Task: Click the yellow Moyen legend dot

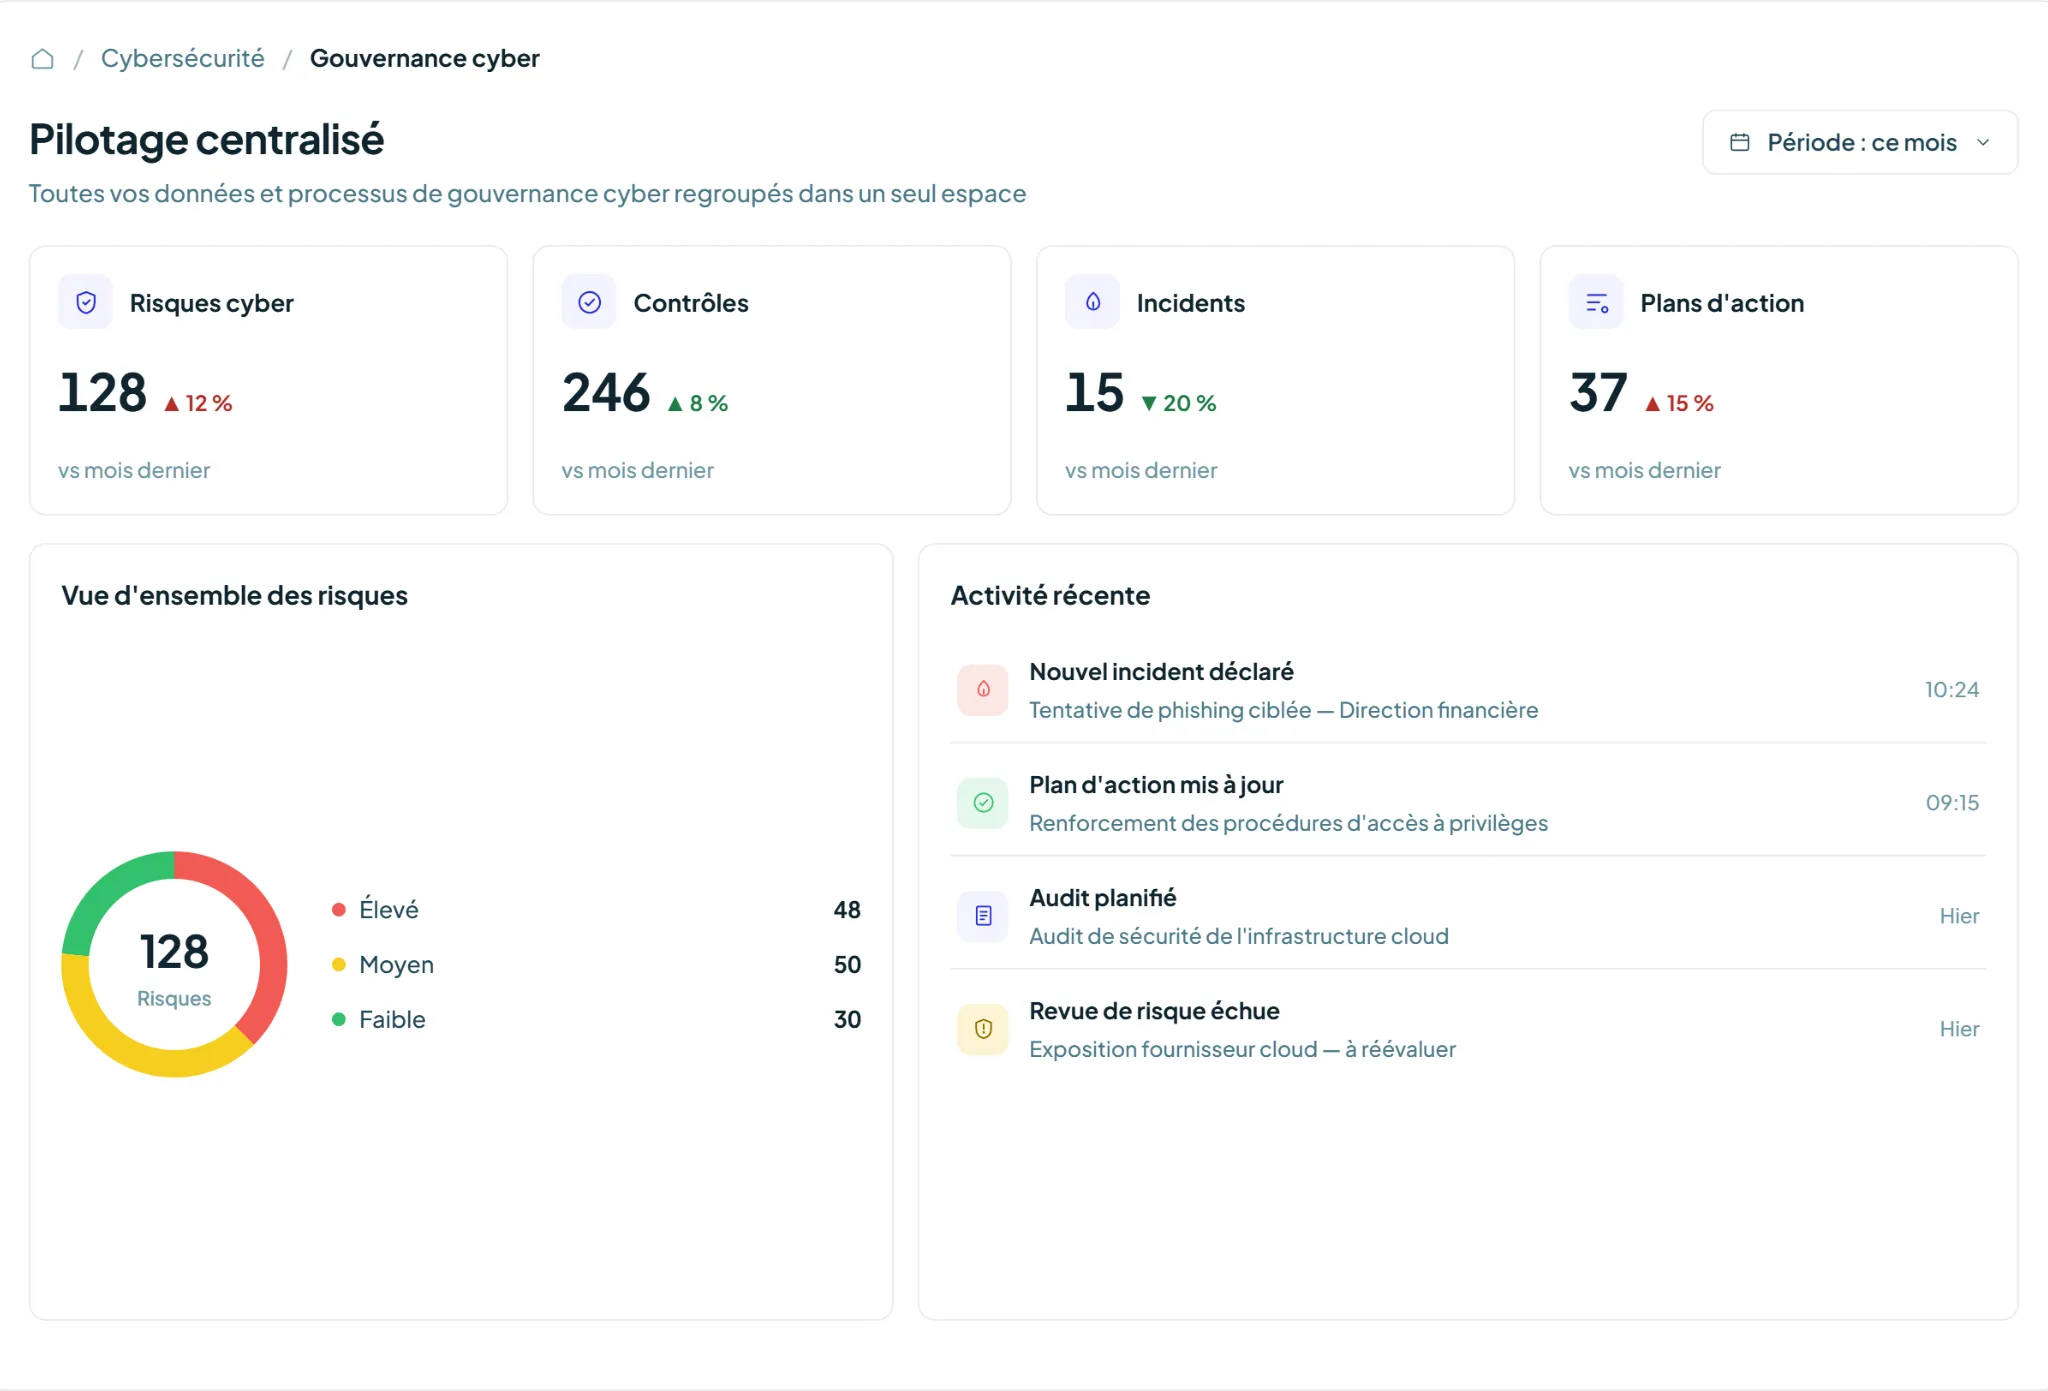Action: (339, 964)
